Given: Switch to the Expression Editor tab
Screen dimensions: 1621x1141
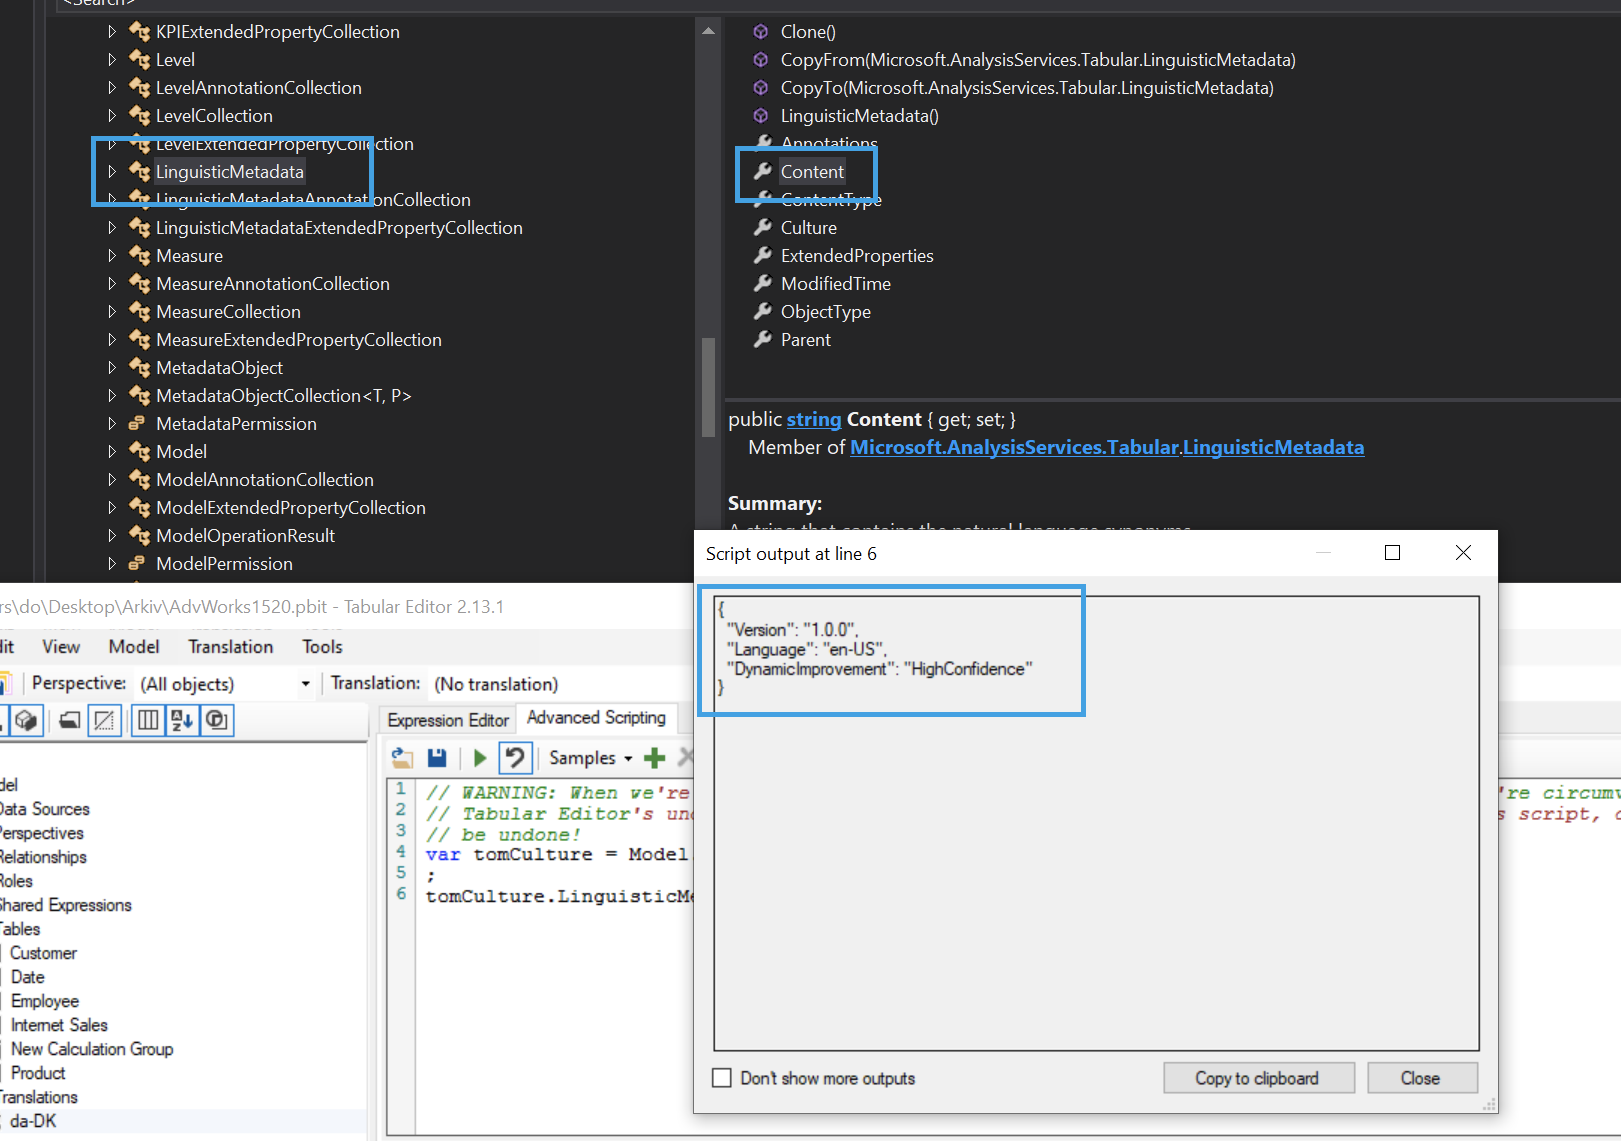Looking at the screenshot, I should (446, 718).
